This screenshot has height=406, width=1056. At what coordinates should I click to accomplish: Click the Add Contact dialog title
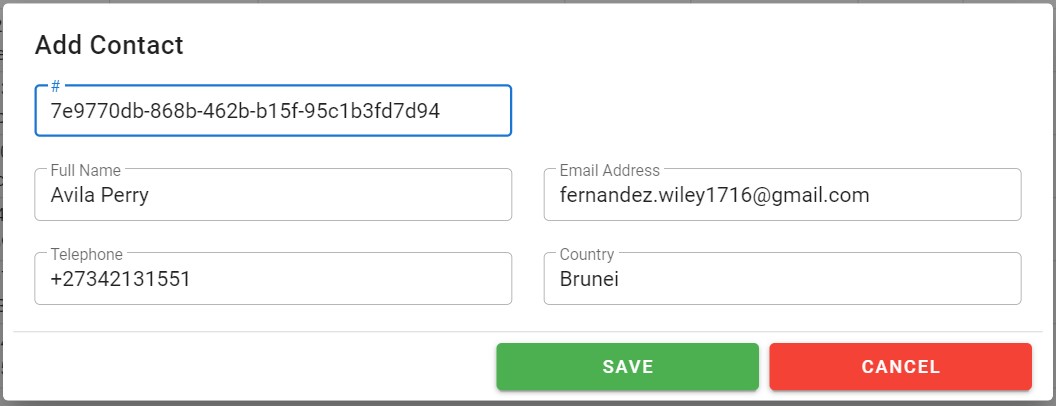[109, 45]
